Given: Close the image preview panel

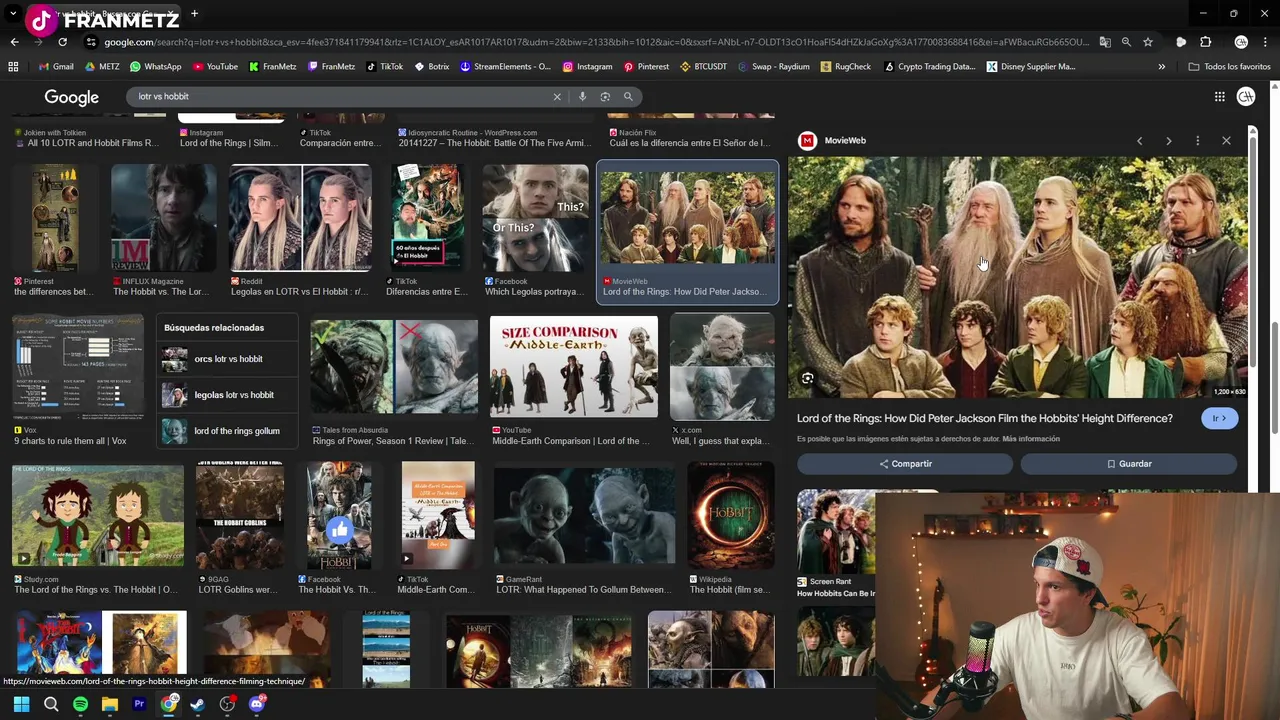Looking at the screenshot, I should pos(1226,141).
